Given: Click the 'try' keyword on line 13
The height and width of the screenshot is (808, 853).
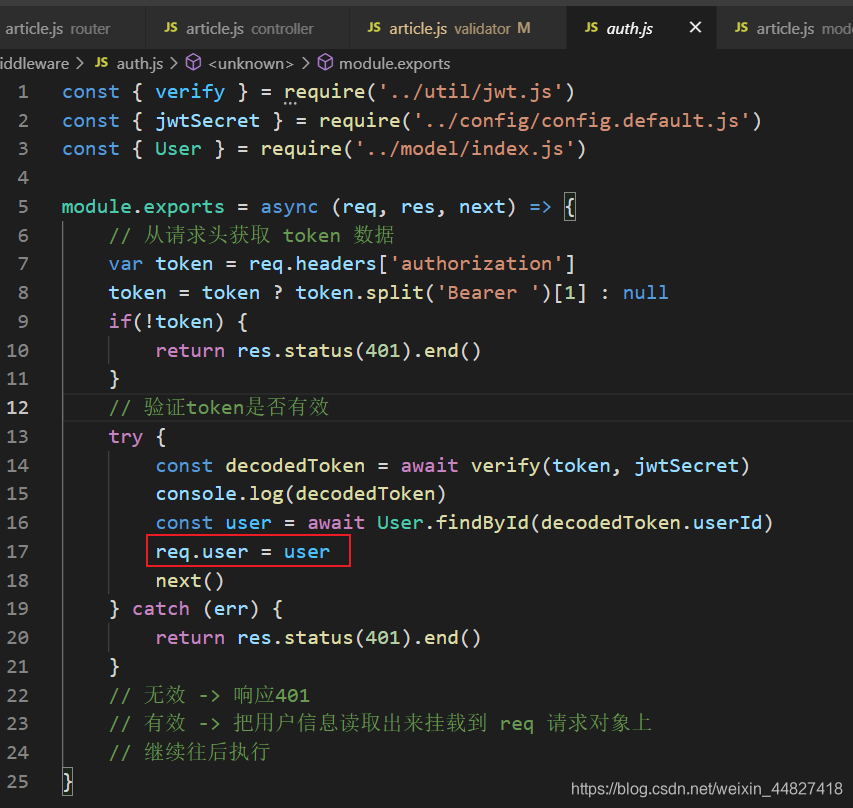Looking at the screenshot, I should click(126, 436).
